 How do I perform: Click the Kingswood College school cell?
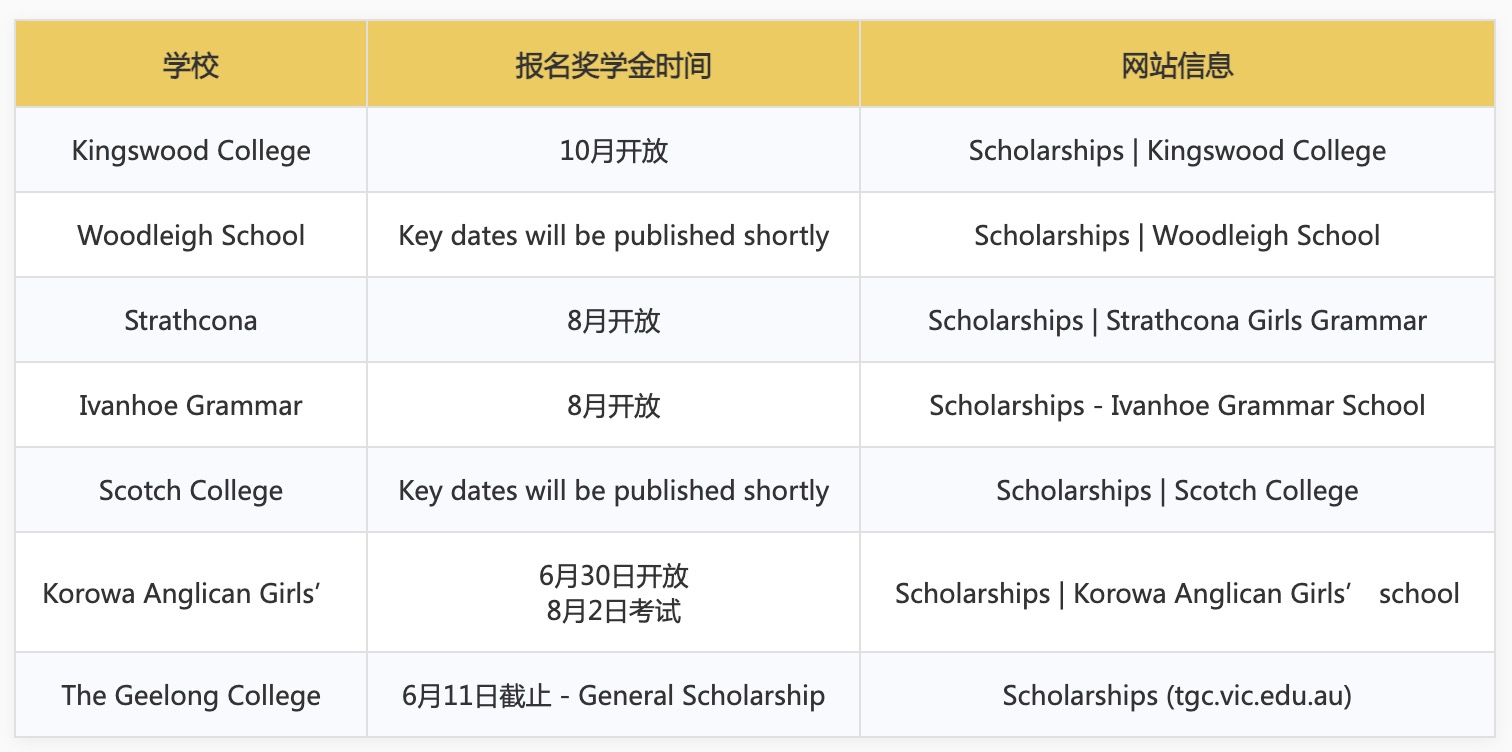tap(191, 150)
